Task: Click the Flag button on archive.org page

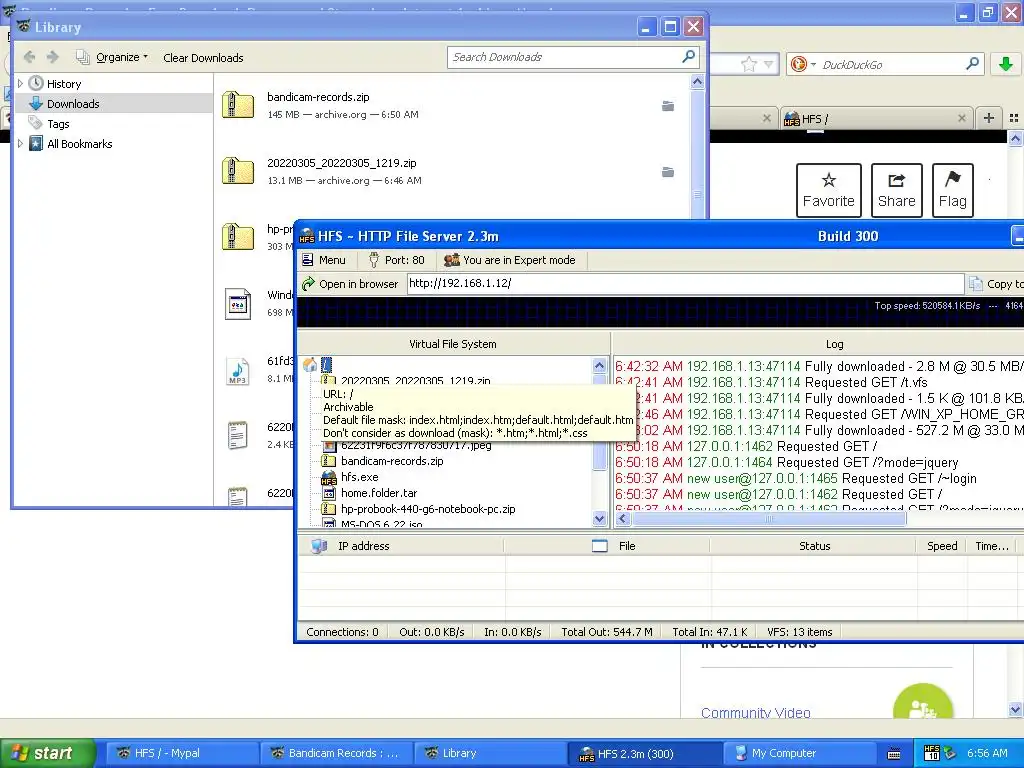Action: point(952,190)
